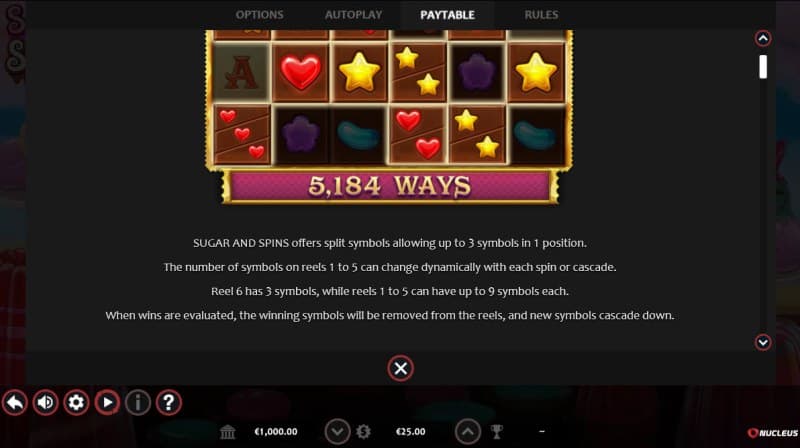Decrease the bet amount
Viewport: 800px width, 448px height.
point(337,432)
